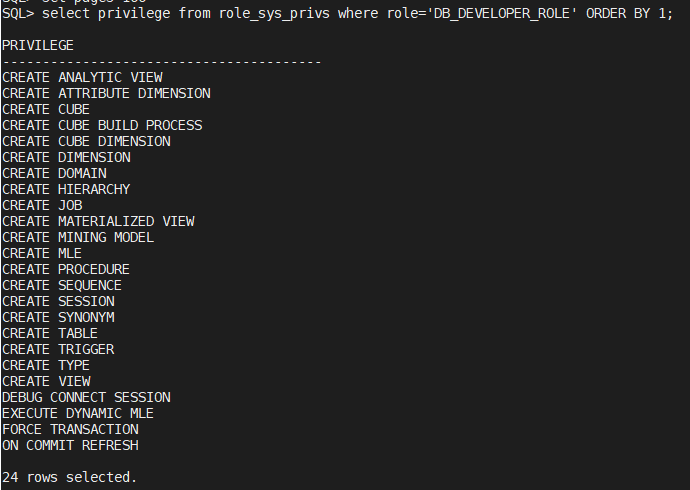Viewport: 690px width, 490px height.
Task: Click the CREATE PROCEDURE row
Action: click(x=66, y=269)
